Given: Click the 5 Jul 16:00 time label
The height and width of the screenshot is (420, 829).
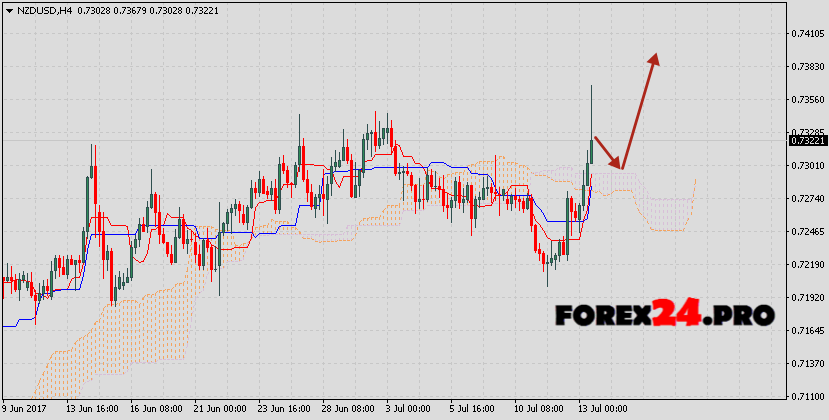Looking at the screenshot, I should coord(474,409).
